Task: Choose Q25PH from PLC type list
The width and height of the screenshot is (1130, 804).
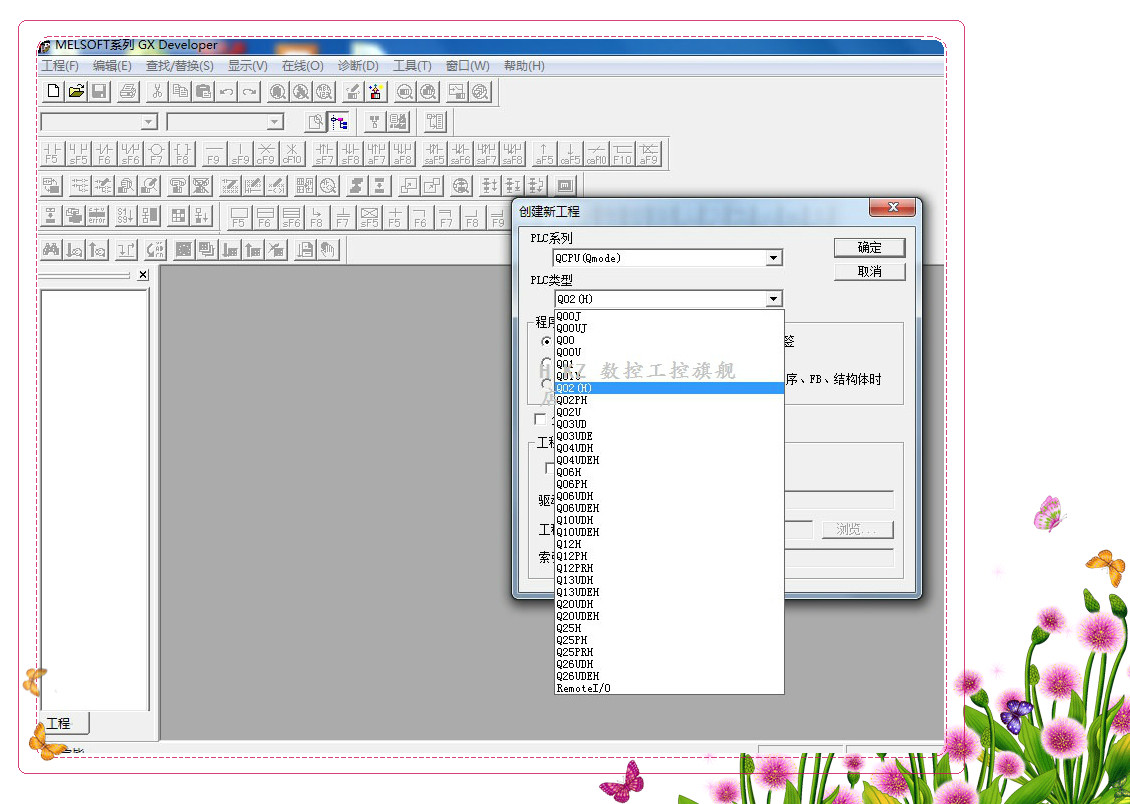Action: point(669,640)
